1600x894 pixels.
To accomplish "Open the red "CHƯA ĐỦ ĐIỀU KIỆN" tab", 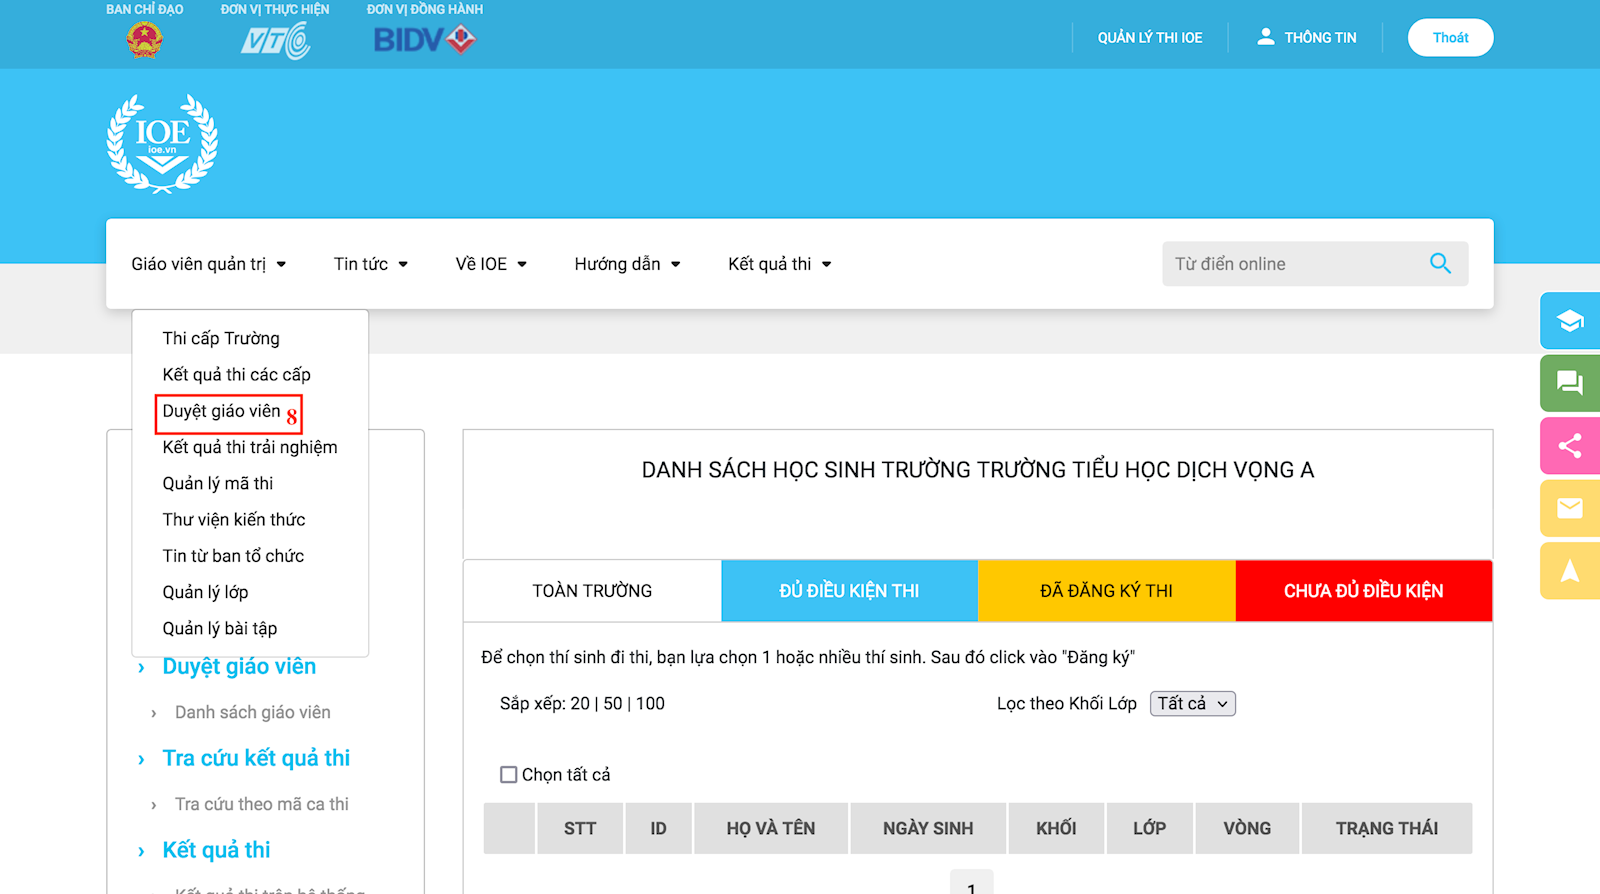I will pyautogui.click(x=1363, y=591).
